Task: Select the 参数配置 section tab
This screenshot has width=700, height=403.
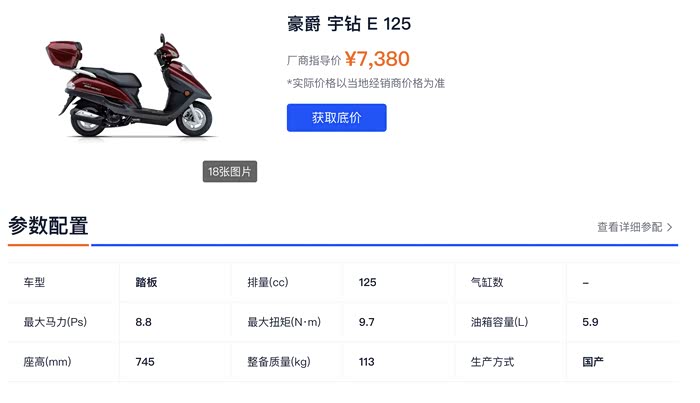Action: tap(48, 226)
